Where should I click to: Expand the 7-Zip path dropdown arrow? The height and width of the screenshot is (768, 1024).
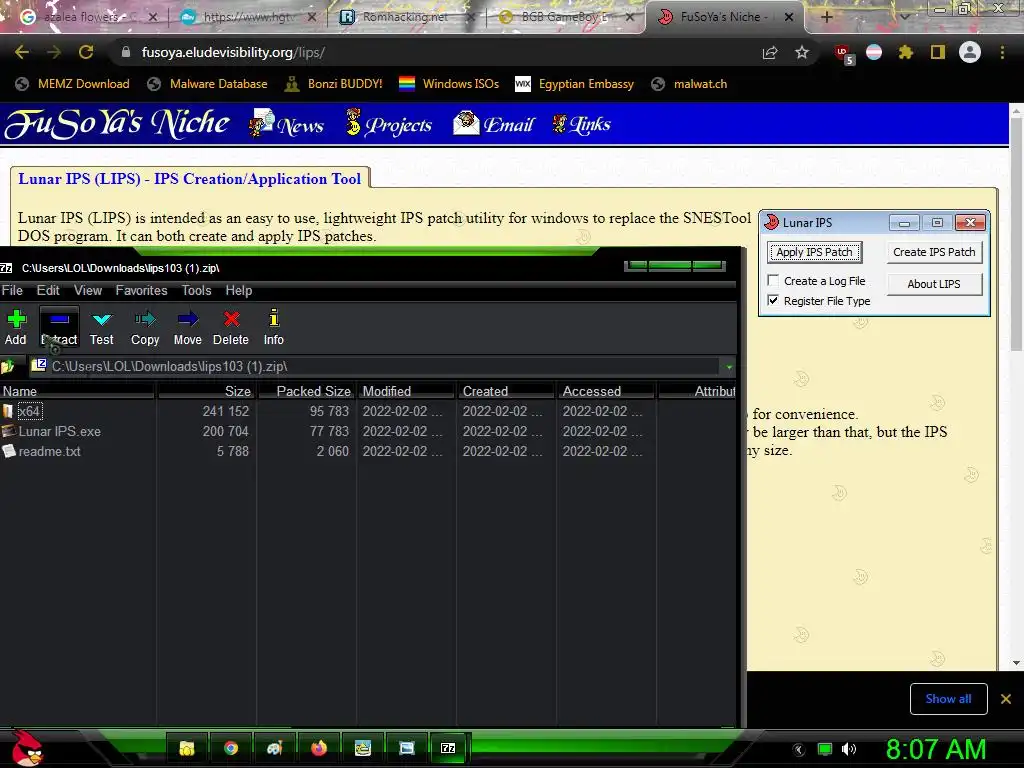729,367
